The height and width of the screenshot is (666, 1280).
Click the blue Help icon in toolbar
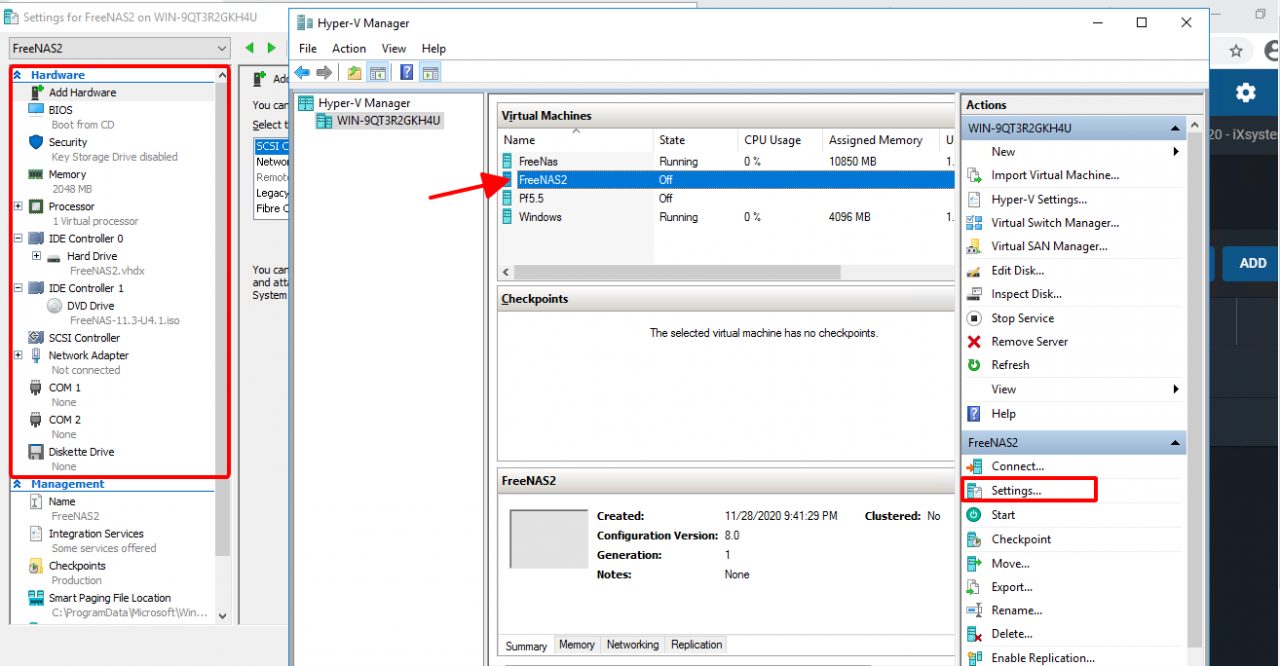tap(407, 72)
